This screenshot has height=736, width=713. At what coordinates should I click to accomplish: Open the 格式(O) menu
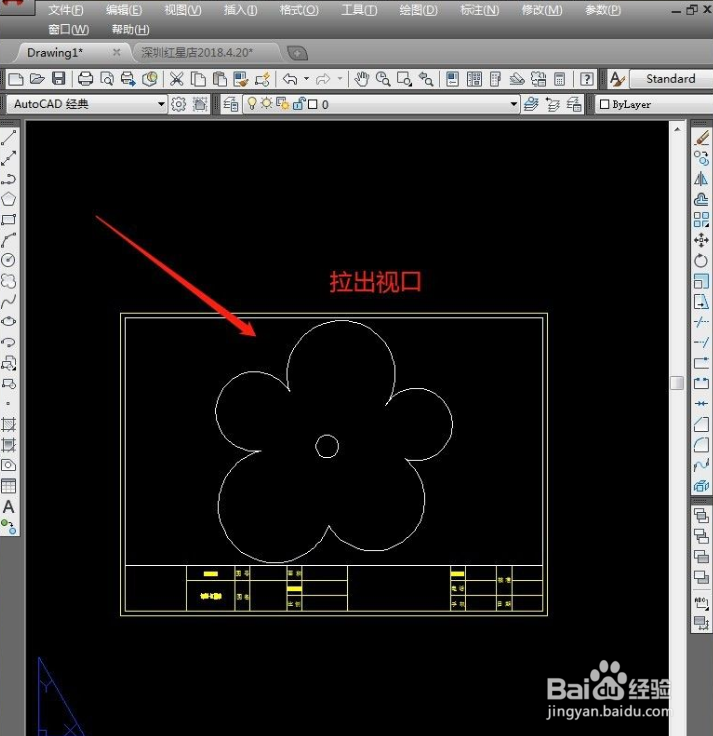(x=299, y=10)
